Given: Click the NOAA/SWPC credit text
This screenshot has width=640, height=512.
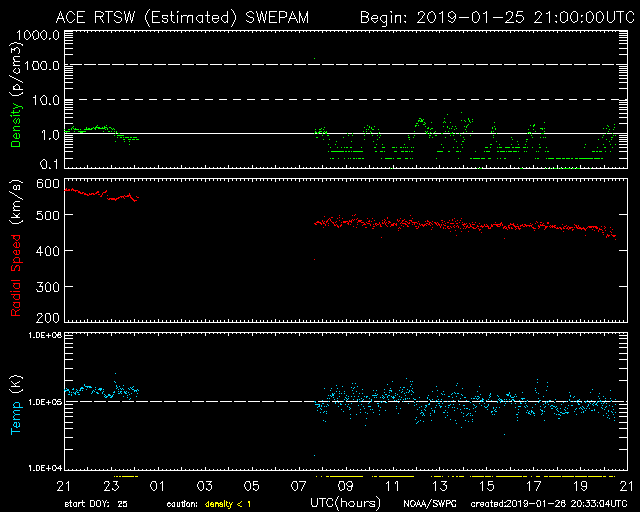Looking at the screenshot, I should 428,503.
